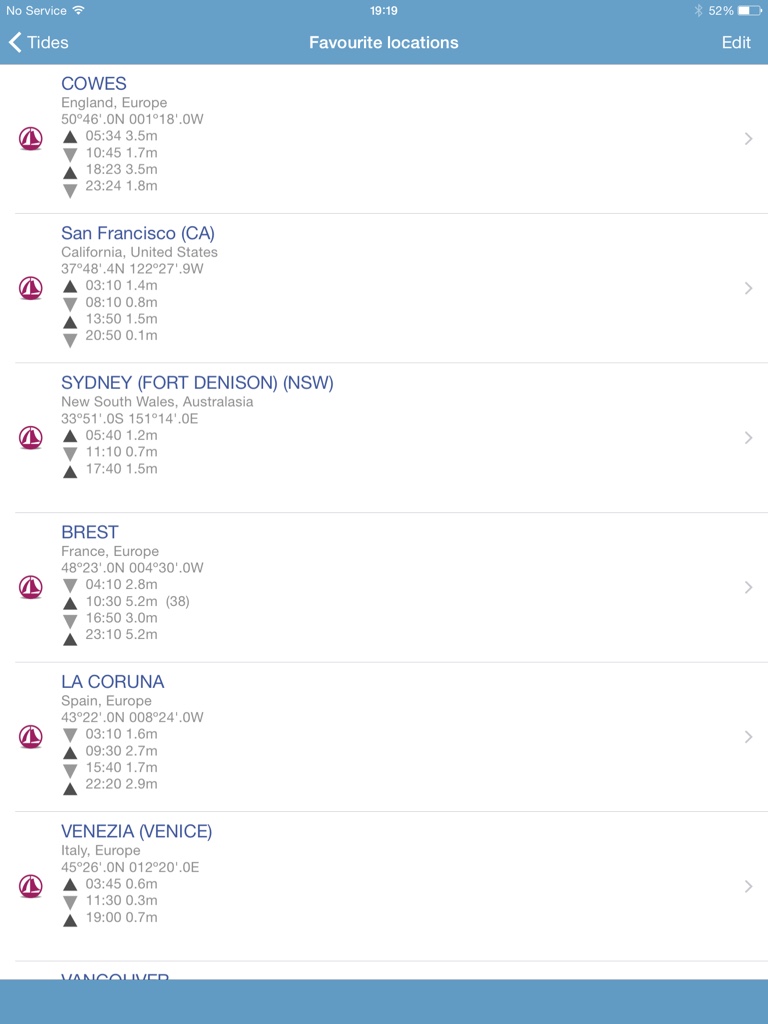Go back to Tides screen
Screen dimensions: 768x1024
click(38, 42)
